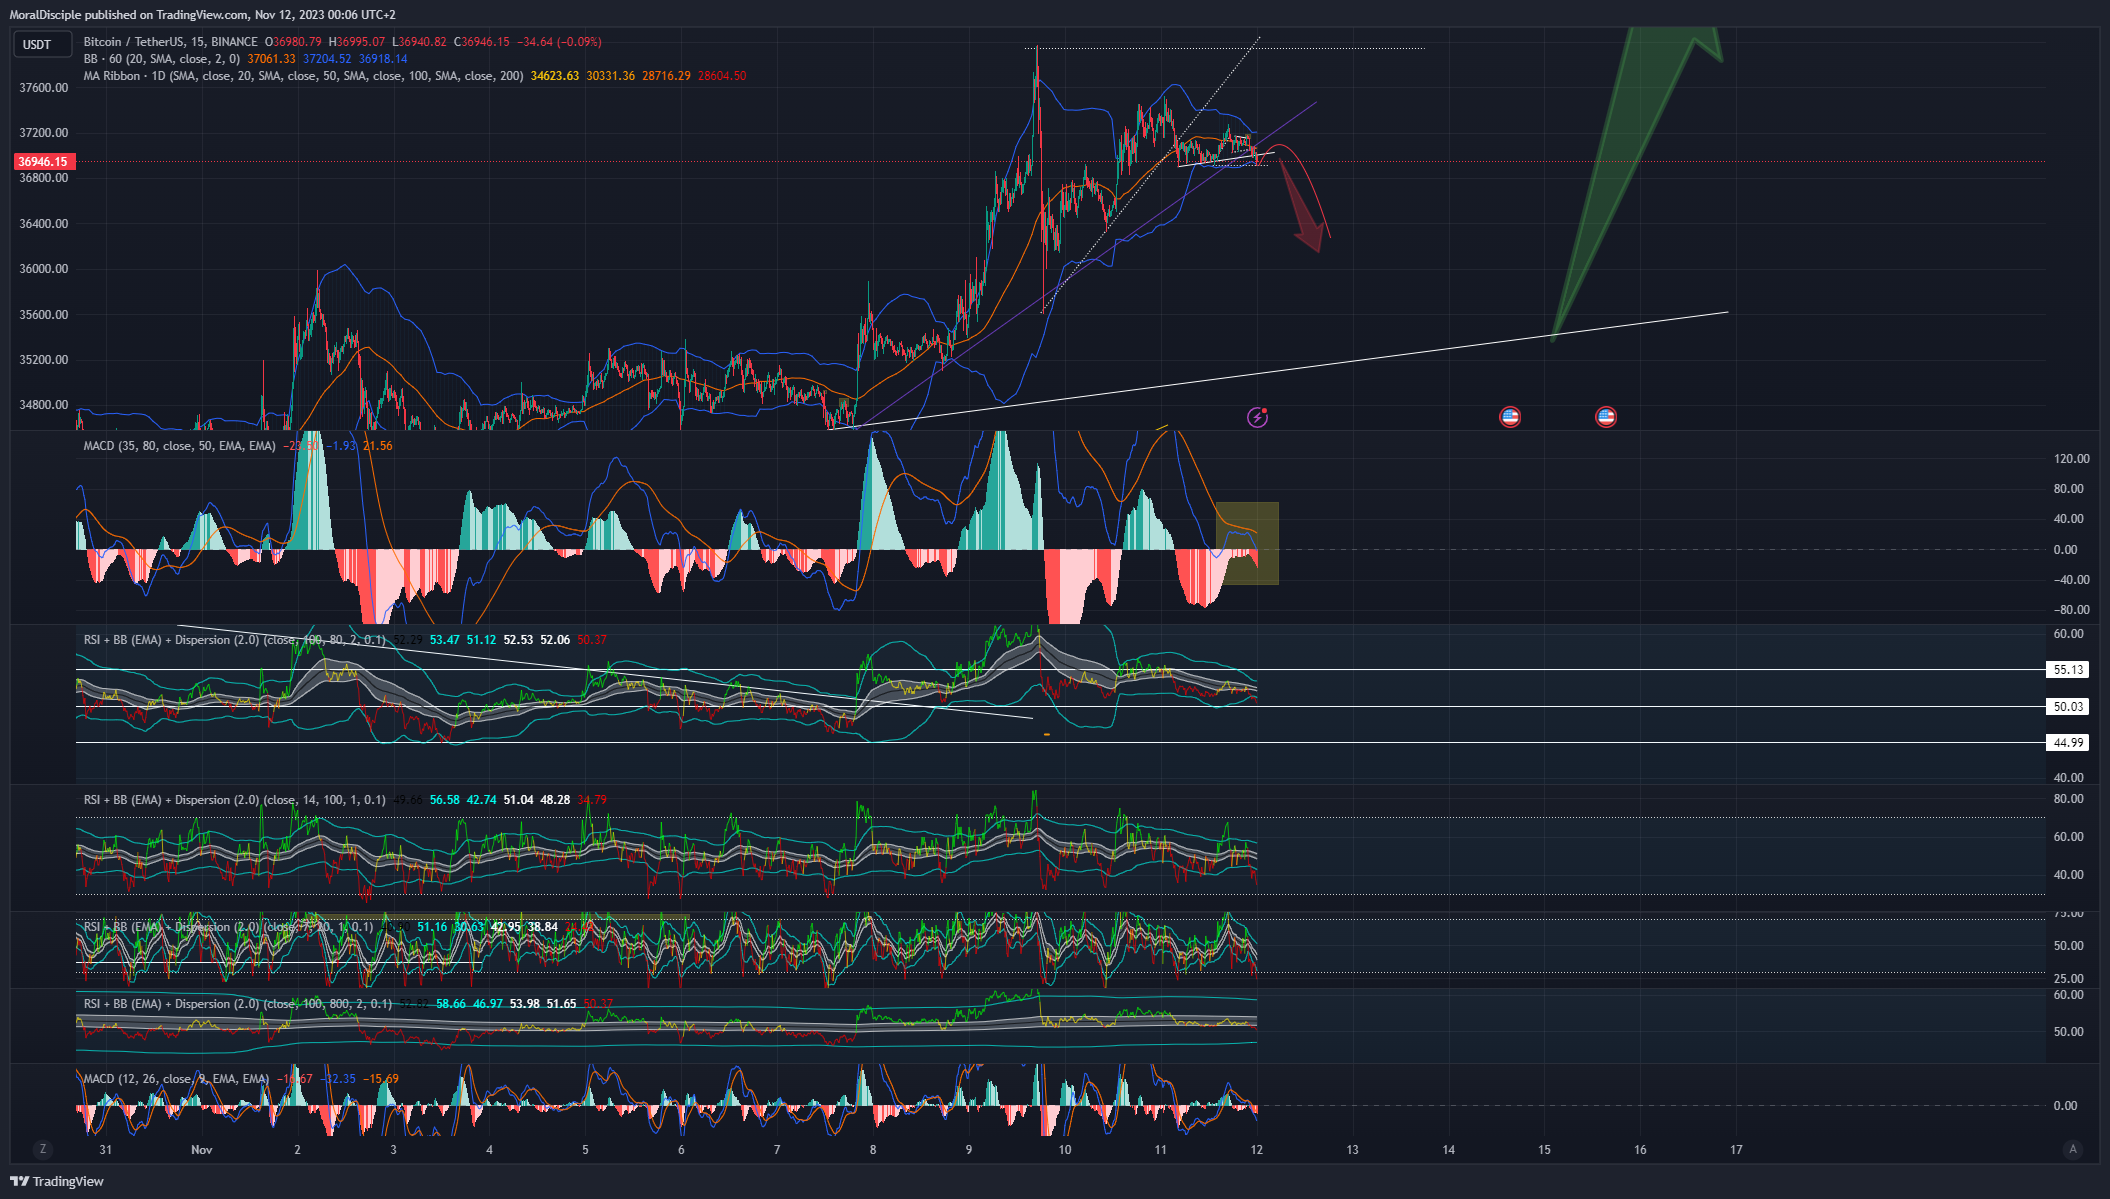Click the BB lower value 36918.14
Screen dimensions: 2110x1199
tap(383, 59)
